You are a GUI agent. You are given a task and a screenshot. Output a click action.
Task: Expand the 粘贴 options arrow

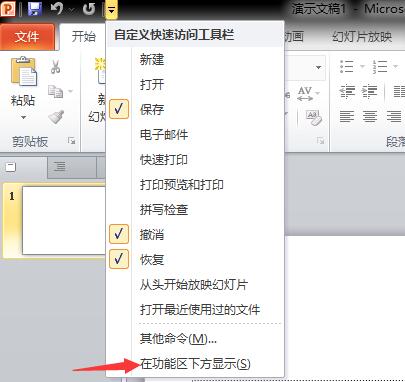tap(23, 117)
